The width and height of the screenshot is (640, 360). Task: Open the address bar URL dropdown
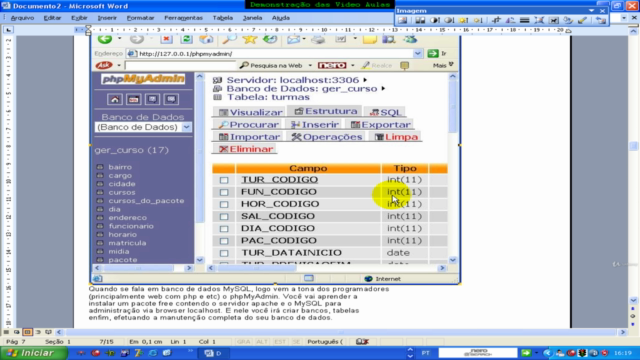tap(418, 53)
